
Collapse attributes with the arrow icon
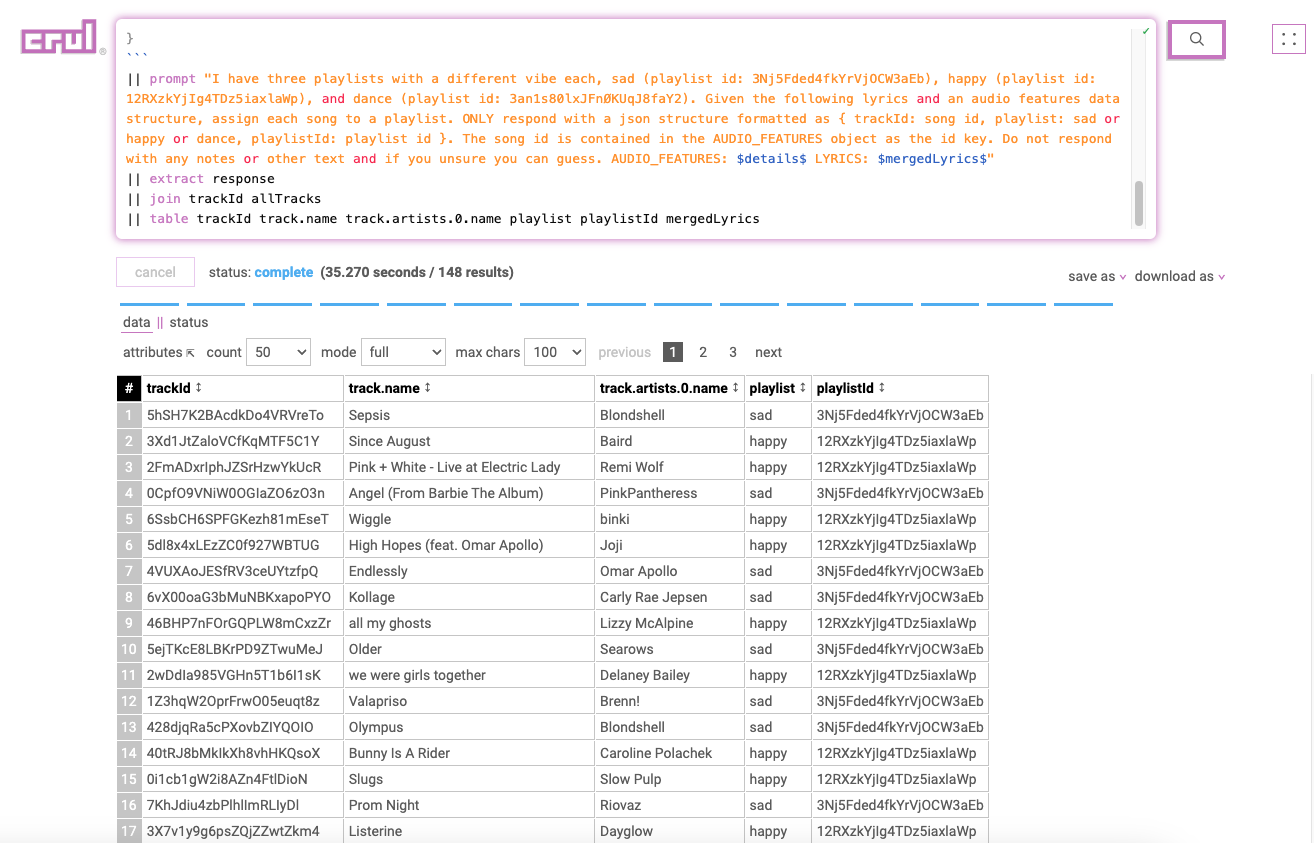point(190,353)
